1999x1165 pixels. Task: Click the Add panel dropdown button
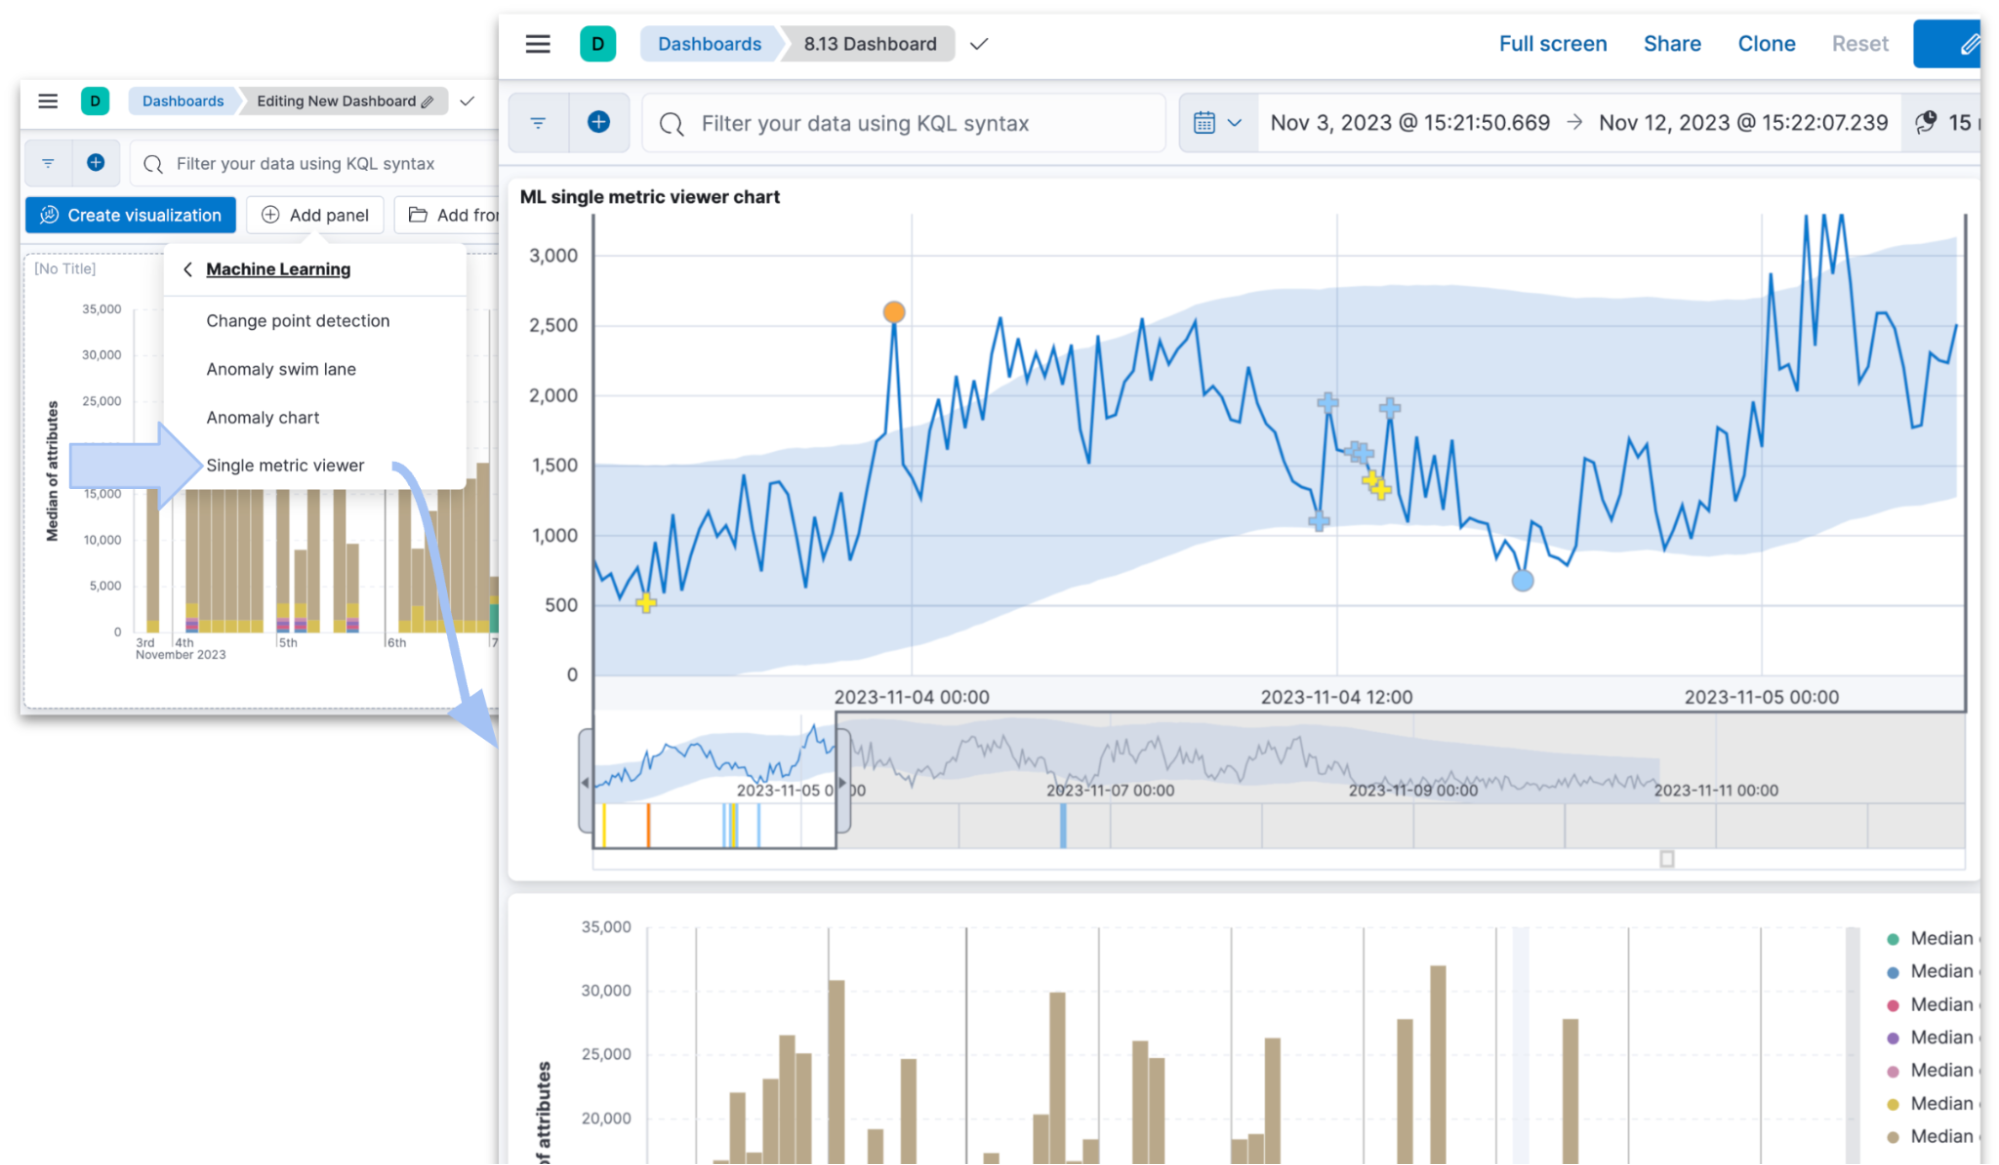pos(315,215)
